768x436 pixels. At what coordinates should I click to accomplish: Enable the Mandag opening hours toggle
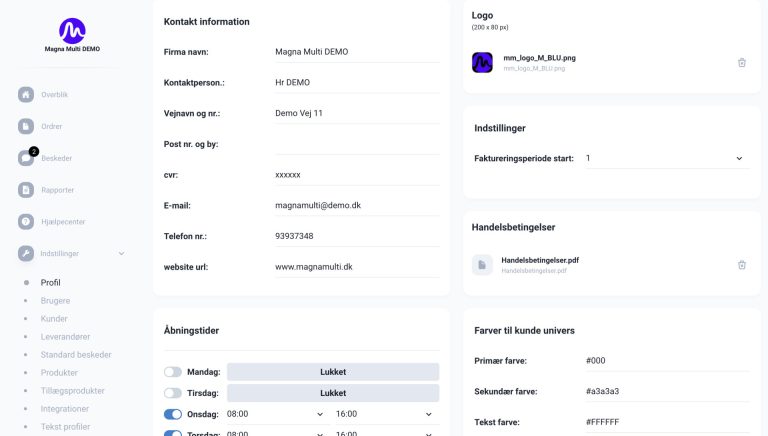click(173, 372)
